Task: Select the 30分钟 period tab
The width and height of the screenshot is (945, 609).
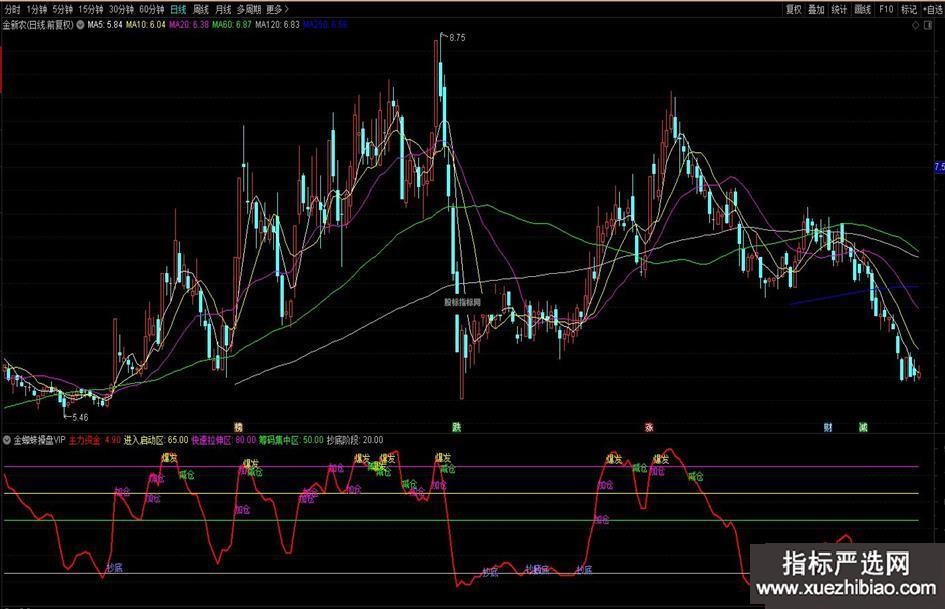Action: (x=121, y=9)
